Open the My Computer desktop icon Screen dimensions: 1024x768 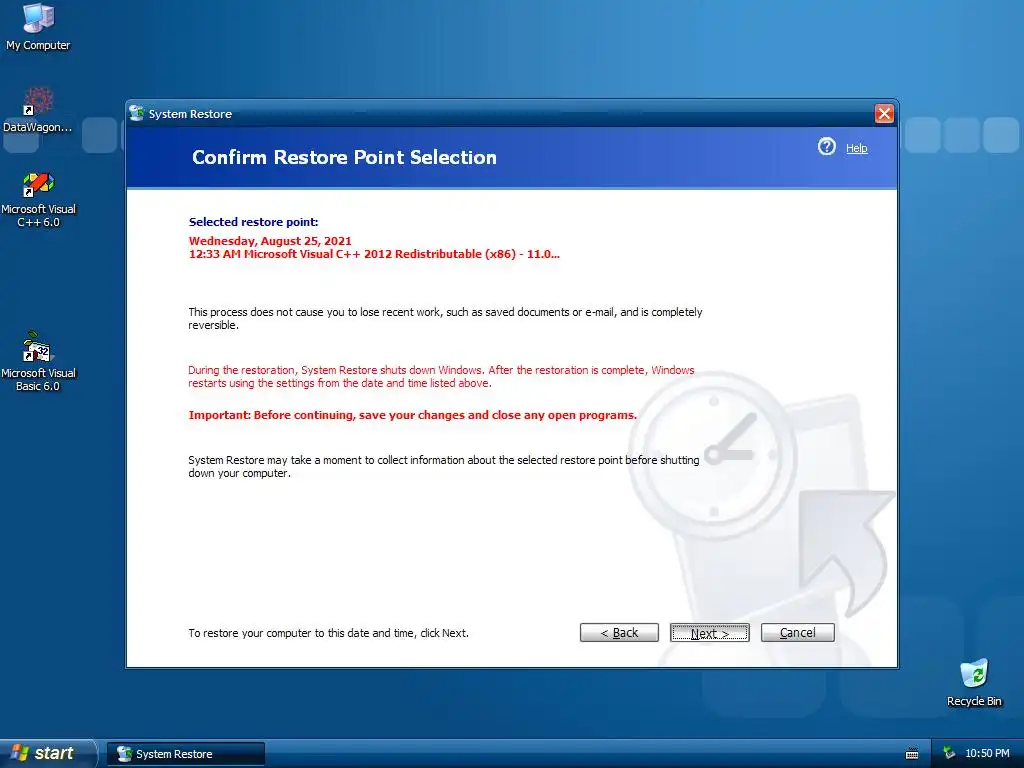click(38, 26)
